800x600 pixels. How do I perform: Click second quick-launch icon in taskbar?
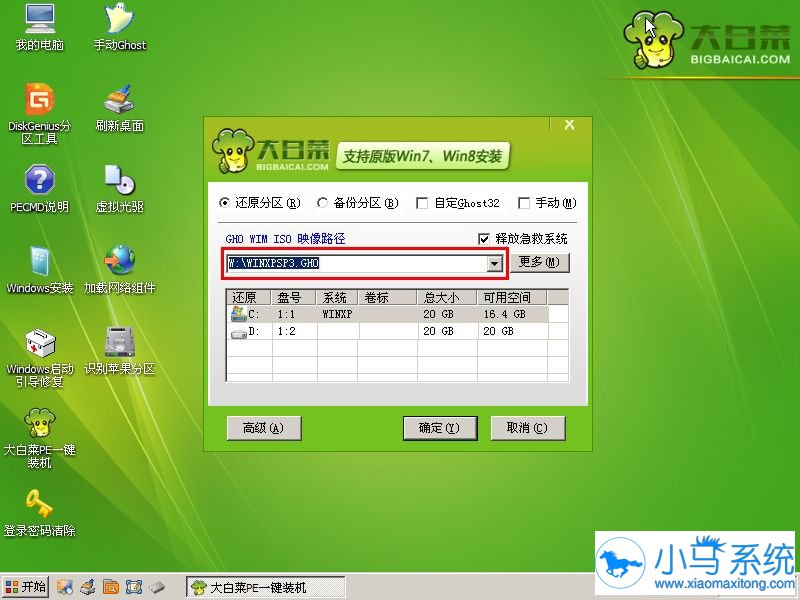pyautogui.click(x=88, y=587)
